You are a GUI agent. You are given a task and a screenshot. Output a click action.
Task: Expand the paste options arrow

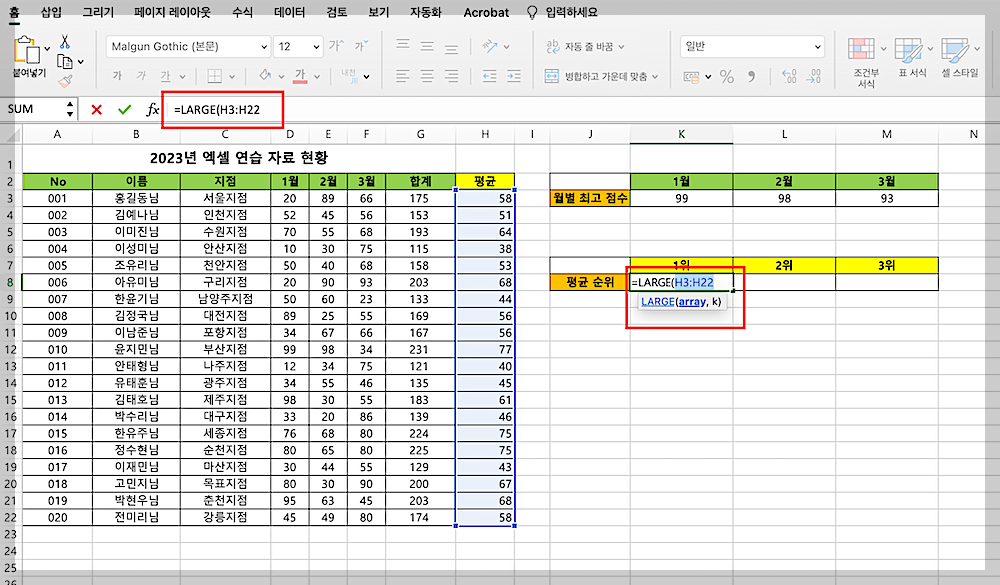(x=47, y=48)
